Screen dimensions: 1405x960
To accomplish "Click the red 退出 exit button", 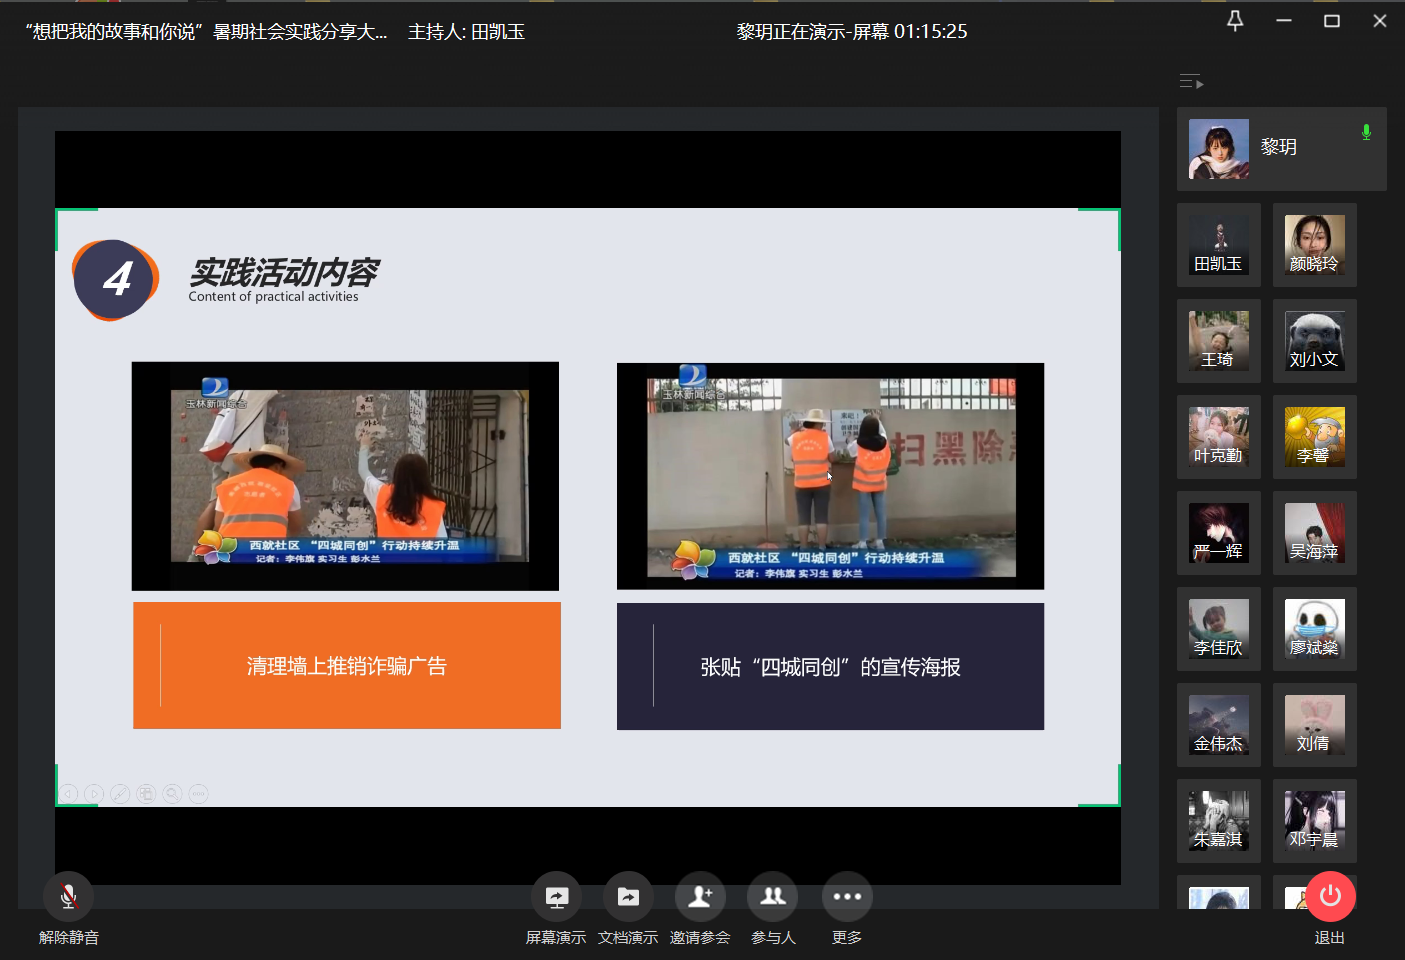I will click(x=1330, y=897).
